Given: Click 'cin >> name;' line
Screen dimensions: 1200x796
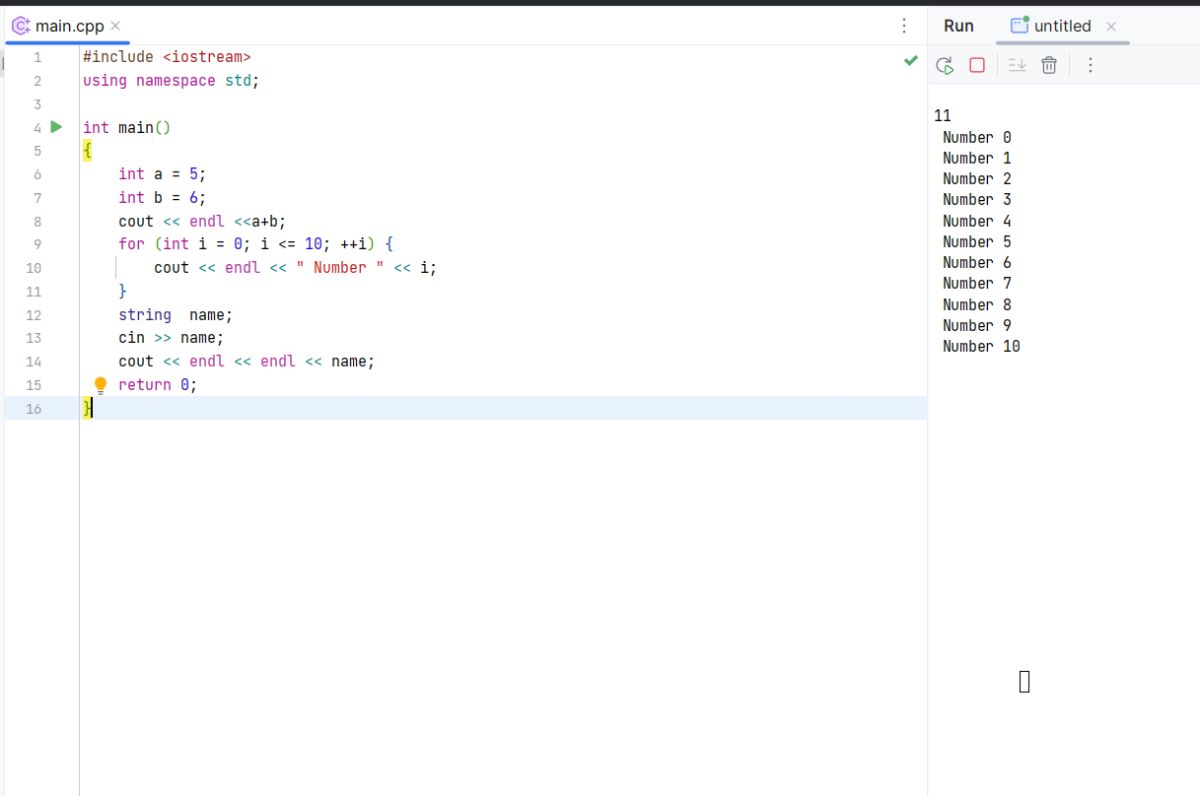Looking at the screenshot, I should pyautogui.click(x=171, y=338).
